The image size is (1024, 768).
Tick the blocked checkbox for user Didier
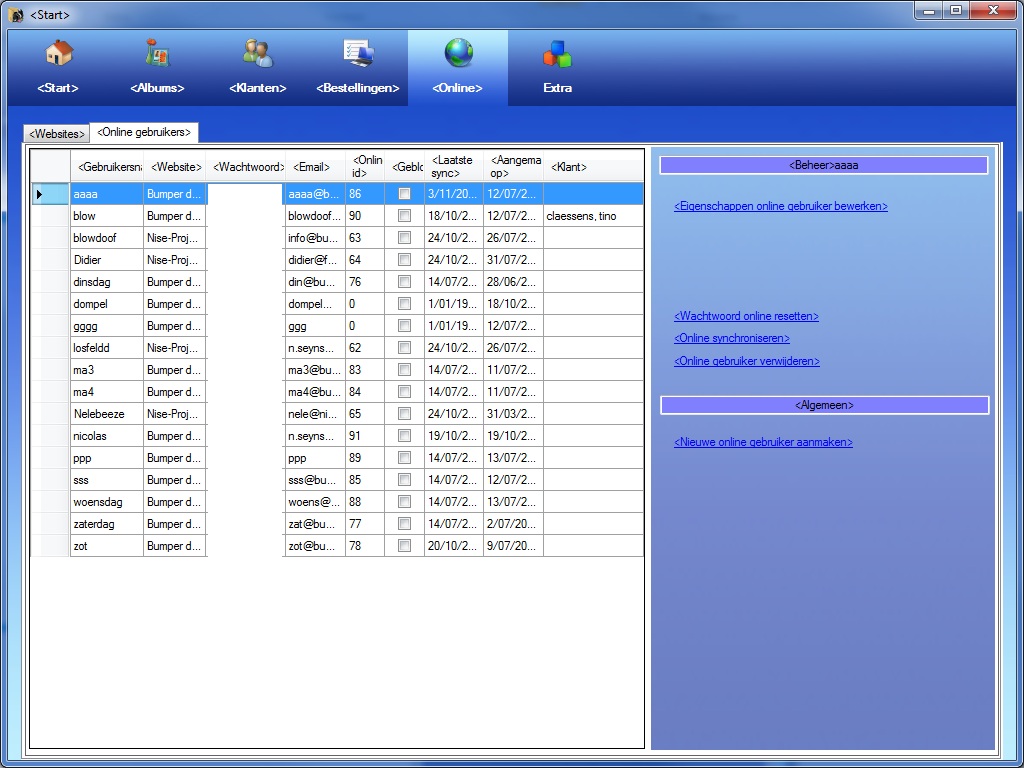click(x=404, y=260)
